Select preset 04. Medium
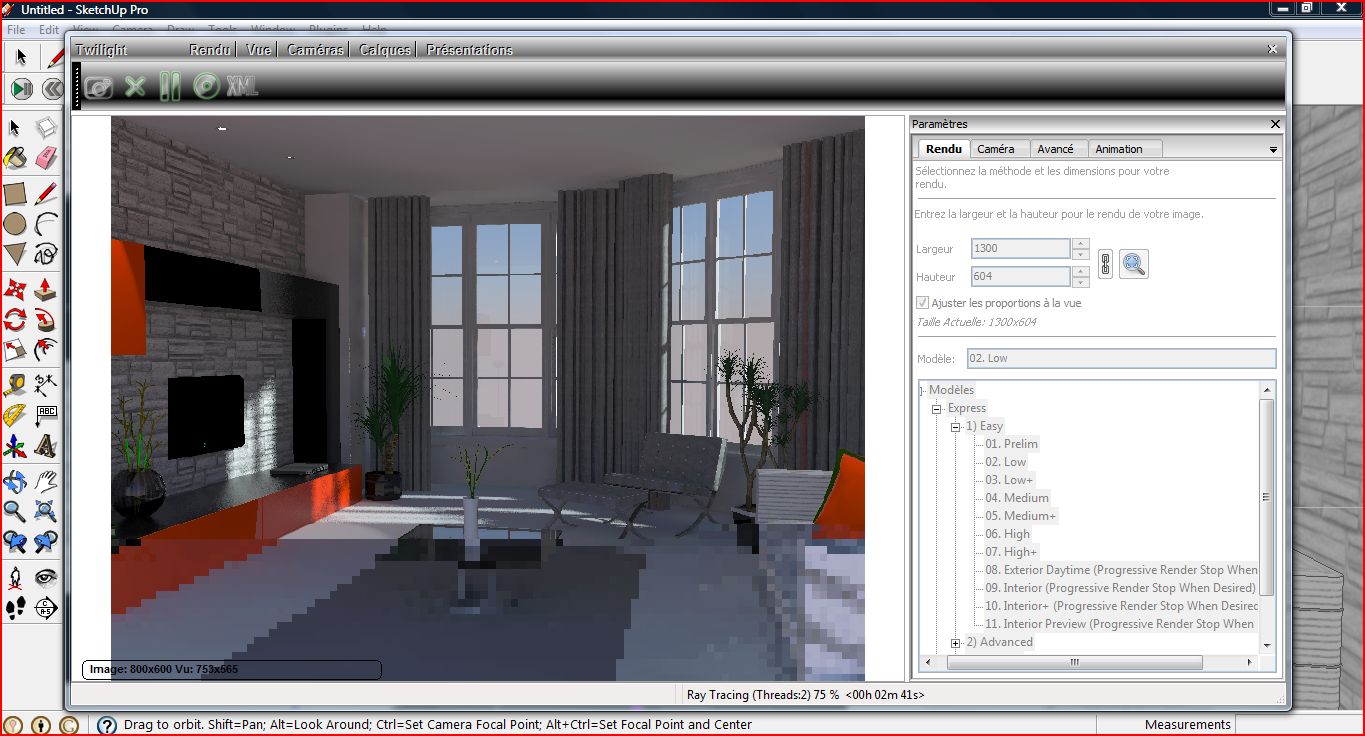Image resolution: width=1365 pixels, height=736 pixels. tap(1017, 498)
